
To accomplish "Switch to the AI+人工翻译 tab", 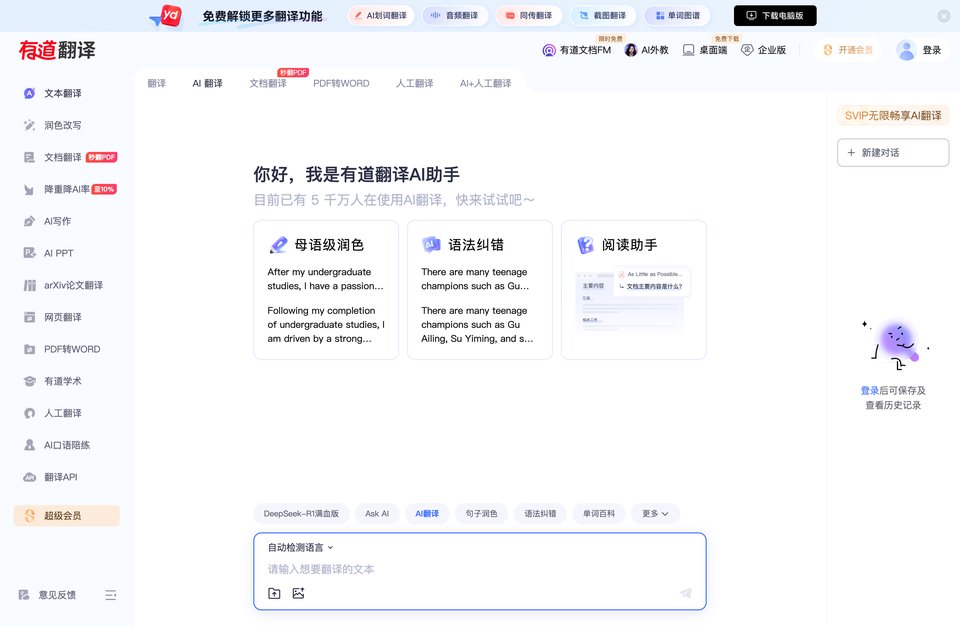I will (486, 83).
